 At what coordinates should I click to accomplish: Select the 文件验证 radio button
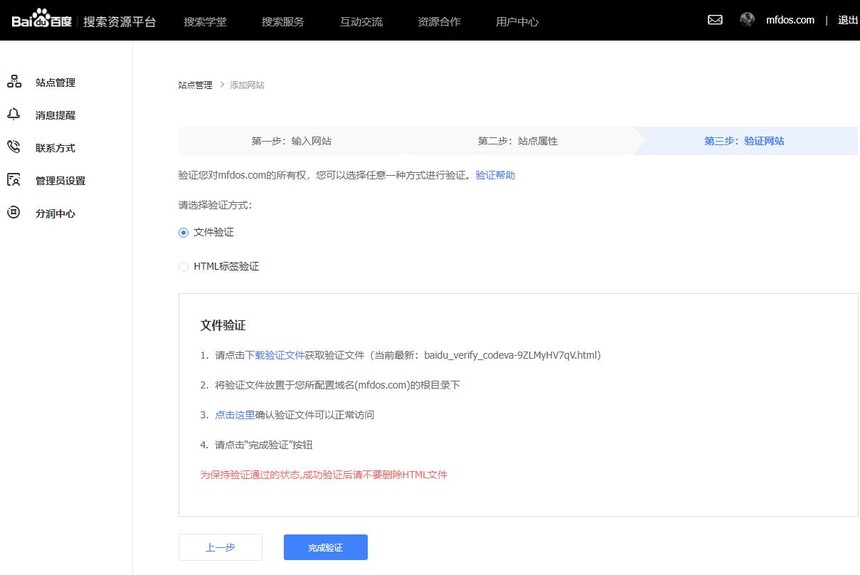[183, 232]
